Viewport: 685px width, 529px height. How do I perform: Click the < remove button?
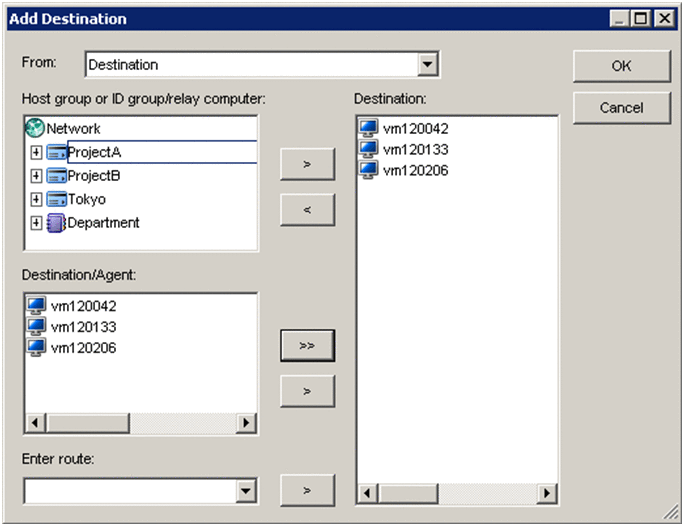(307, 210)
